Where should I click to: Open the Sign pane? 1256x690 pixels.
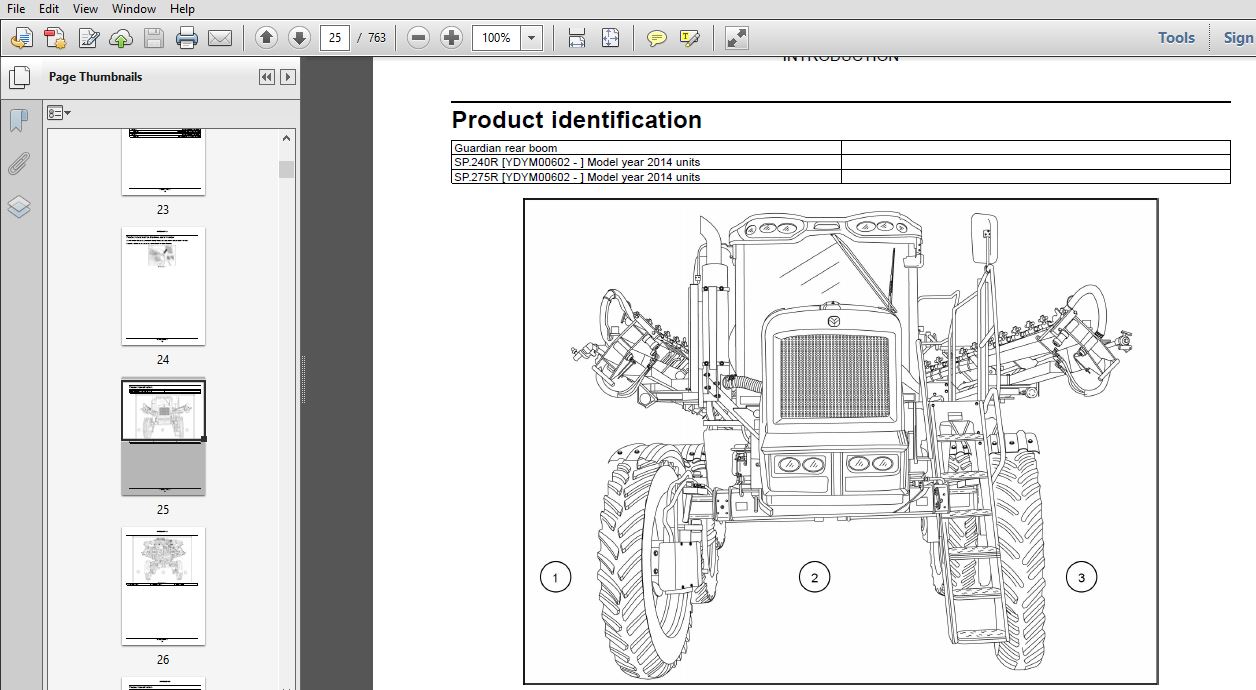[x=1238, y=38]
